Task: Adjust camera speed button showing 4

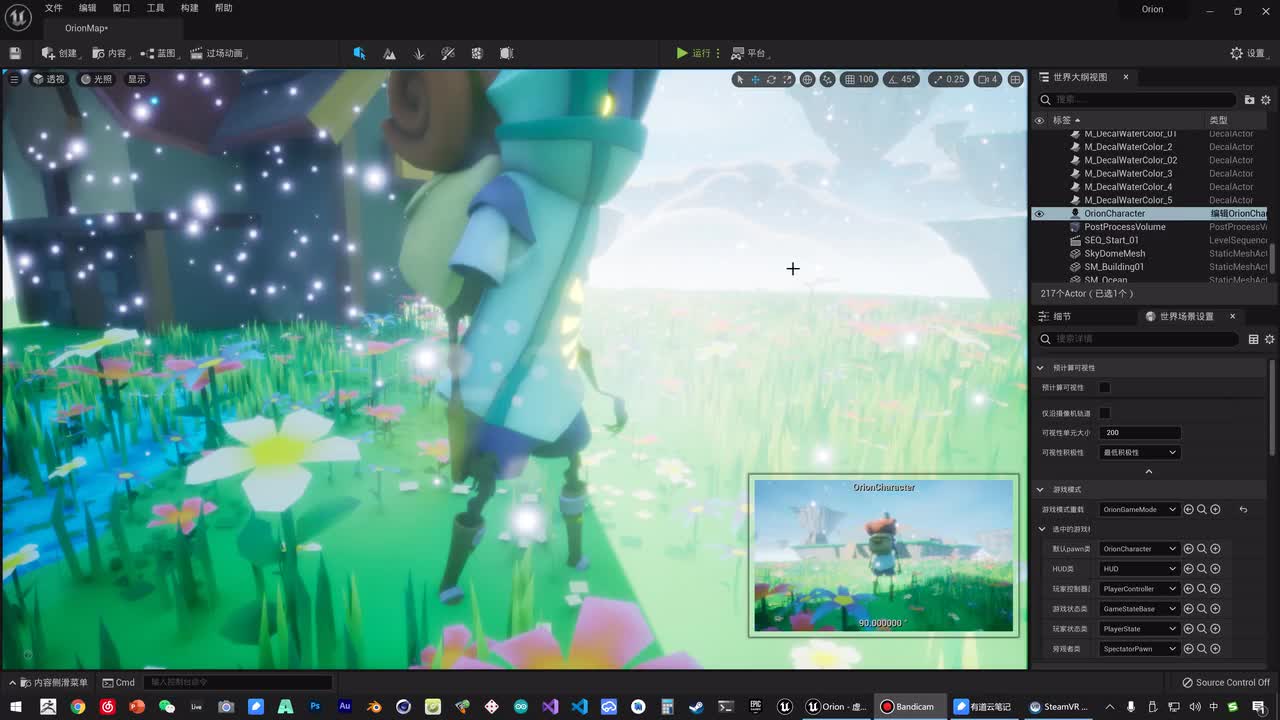Action: [988, 79]
